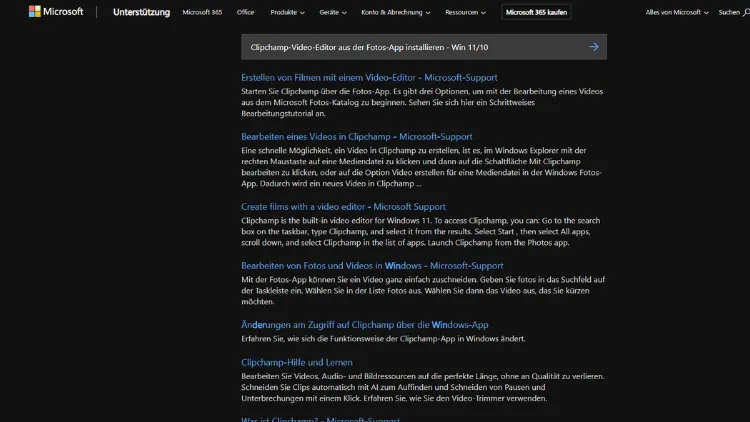Open 'Create films with a video editor' result
Viewport: 750px width, 422px height.
pos(343,207)
